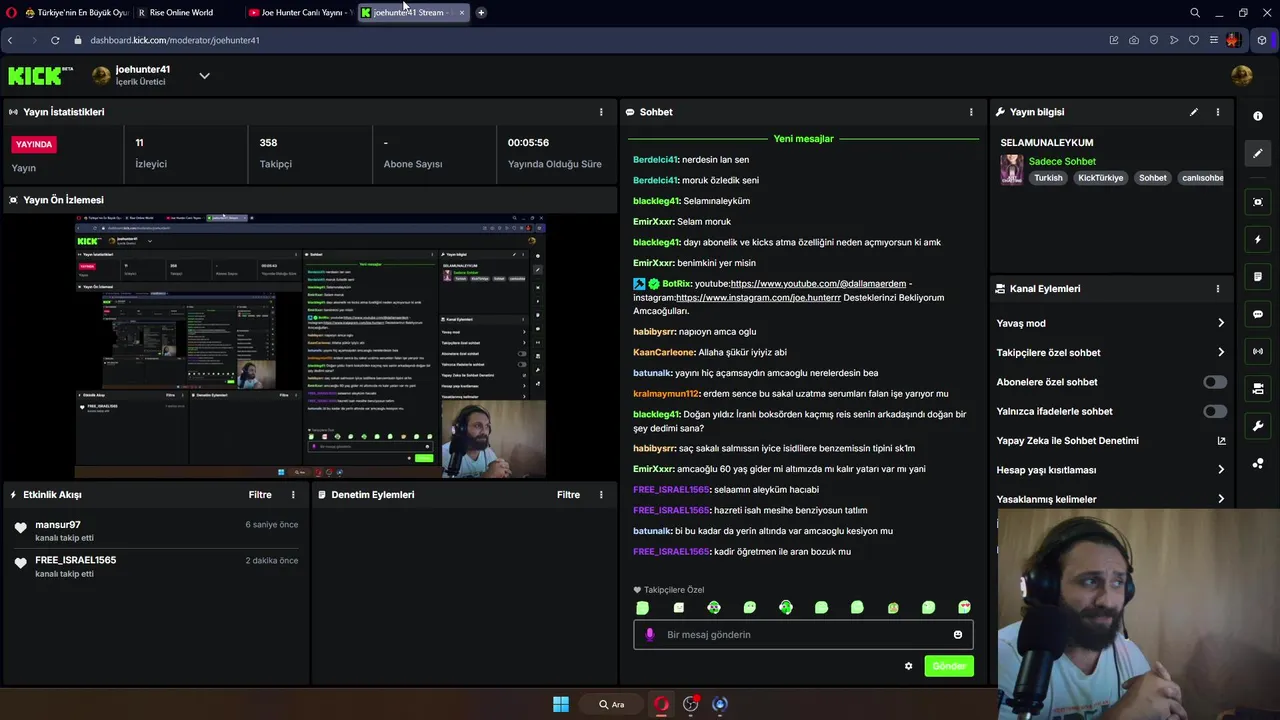Open Opera browser on taskbar

coord(661,704)
